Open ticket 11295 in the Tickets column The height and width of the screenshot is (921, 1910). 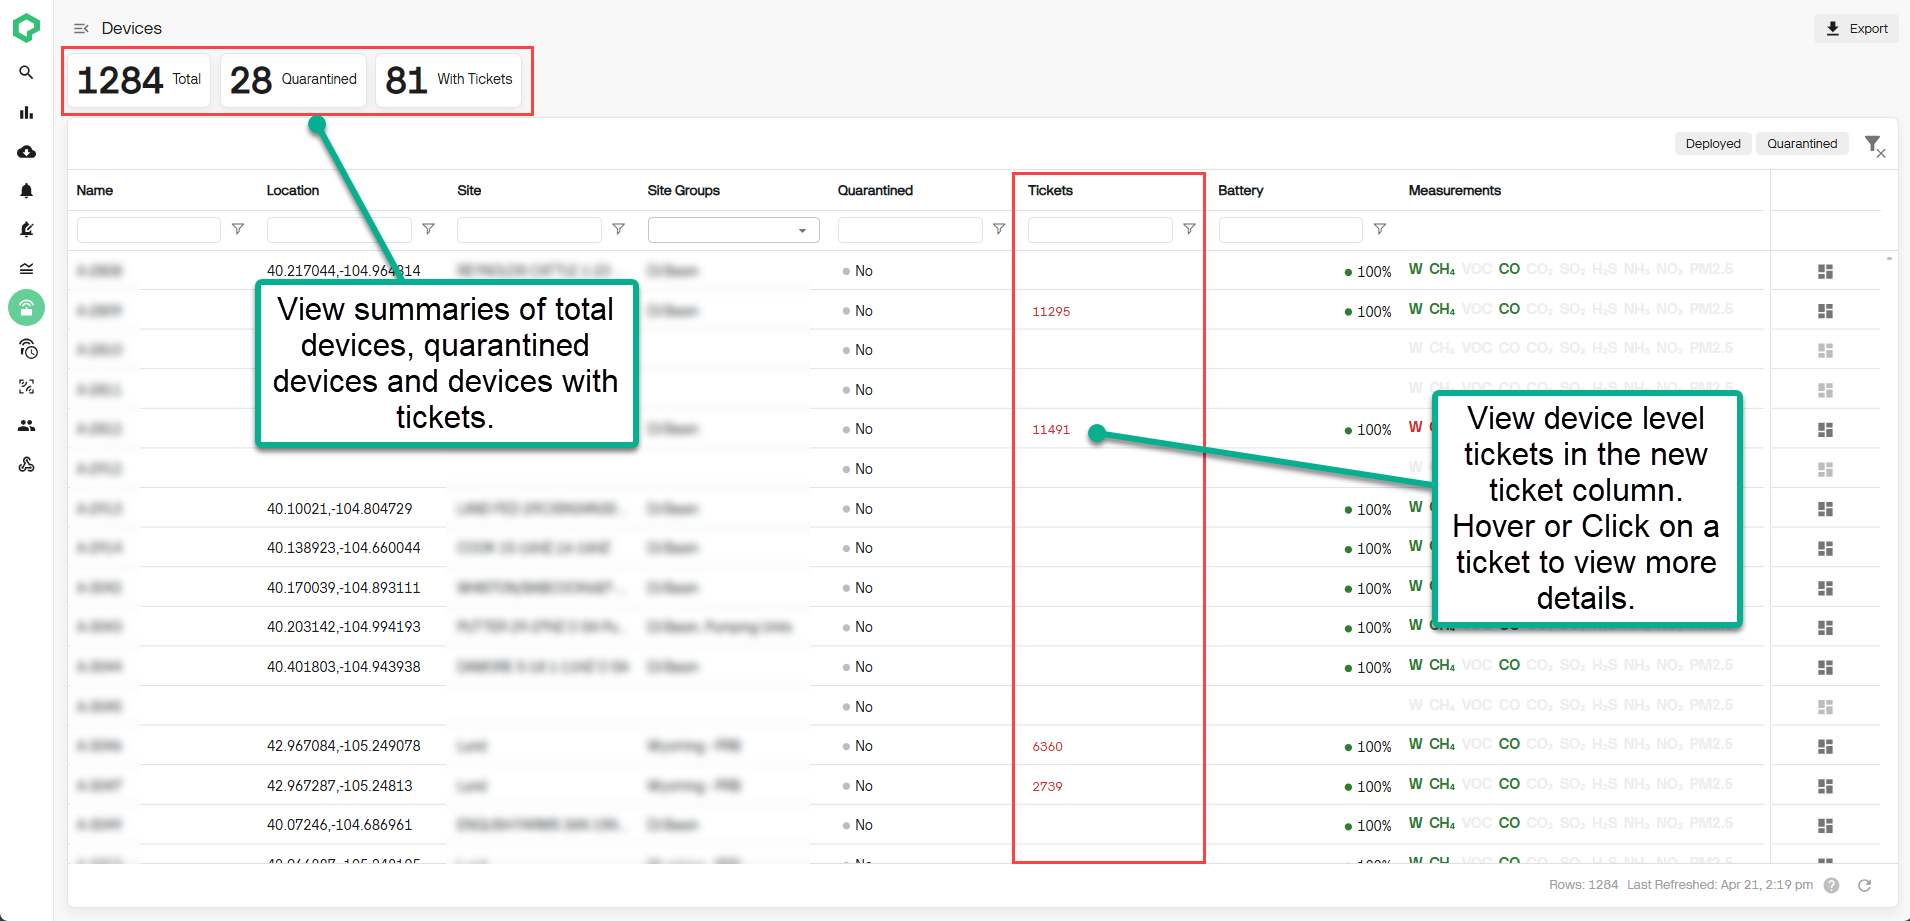click(1050, 311)
